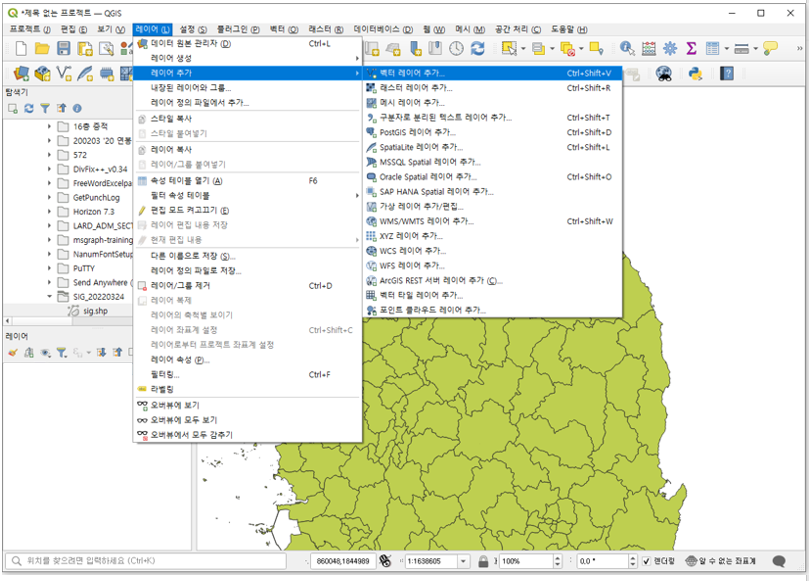809x581 pixels.
Task: Open a project with the yellow folder icon
Action: 42,49
